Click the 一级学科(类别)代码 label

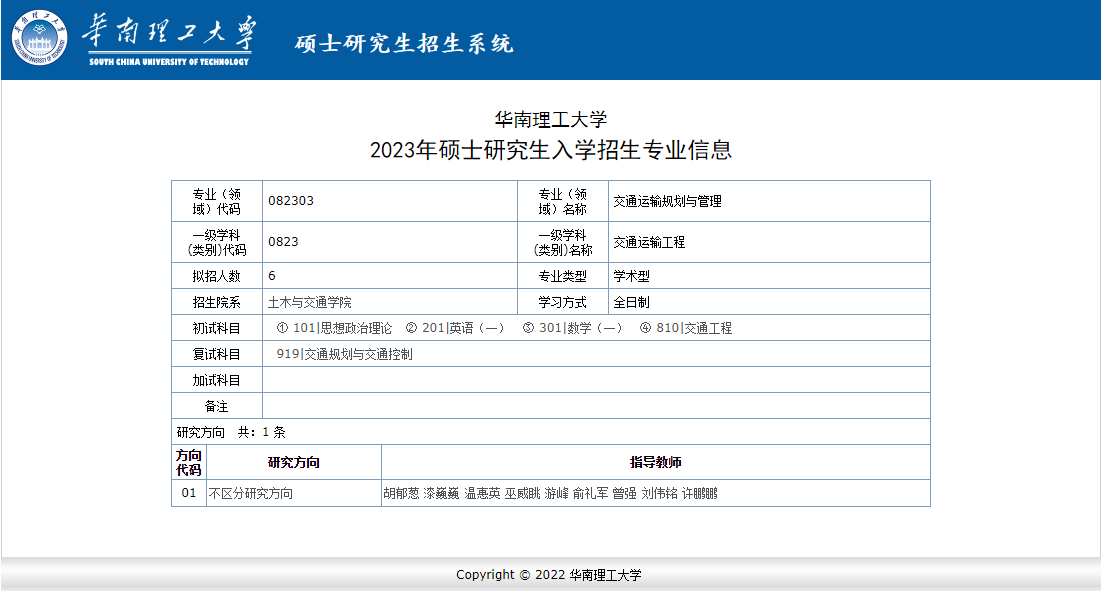(217, 242)
